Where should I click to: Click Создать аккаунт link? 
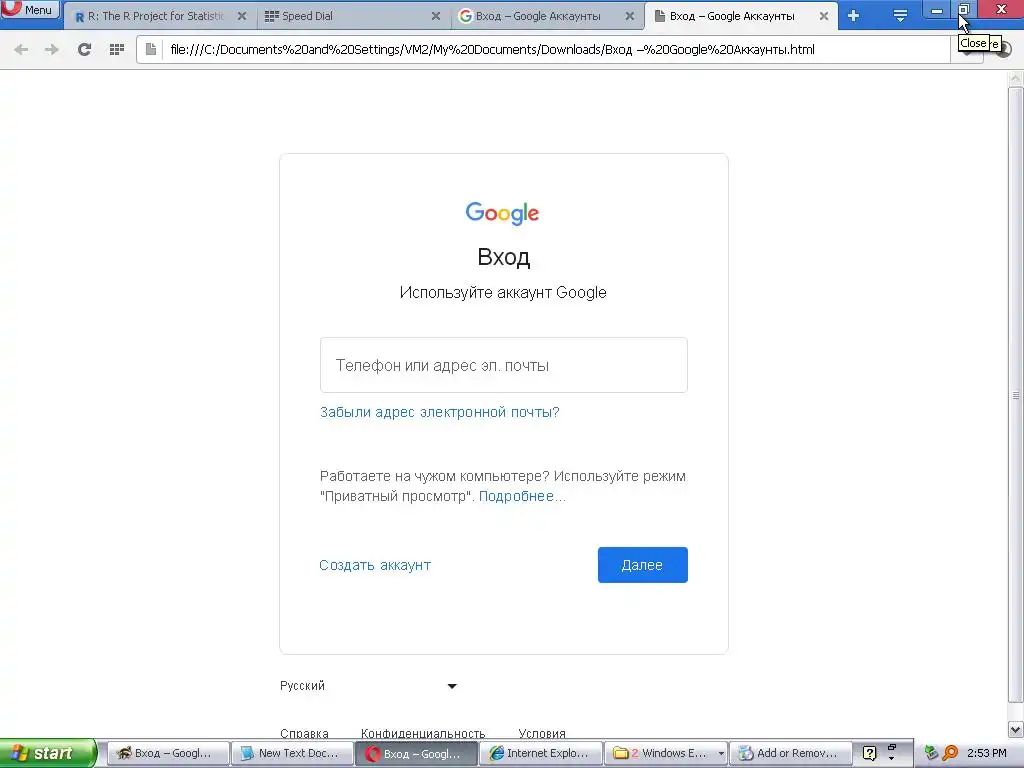click(375, 565)
